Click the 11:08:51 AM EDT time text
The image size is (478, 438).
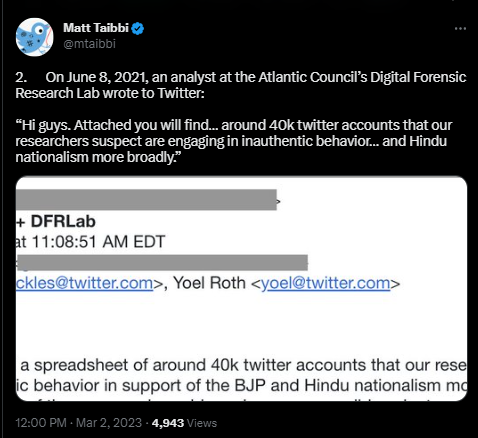click(90, 242)
